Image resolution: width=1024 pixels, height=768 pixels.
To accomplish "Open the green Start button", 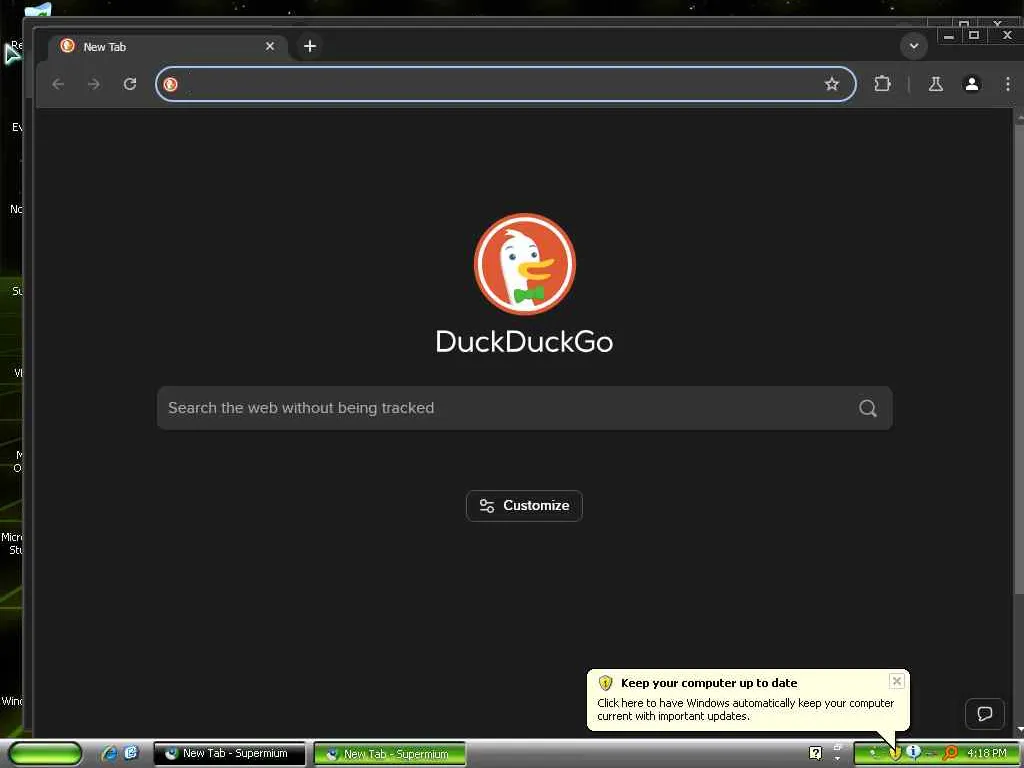I will coord(46,754).
